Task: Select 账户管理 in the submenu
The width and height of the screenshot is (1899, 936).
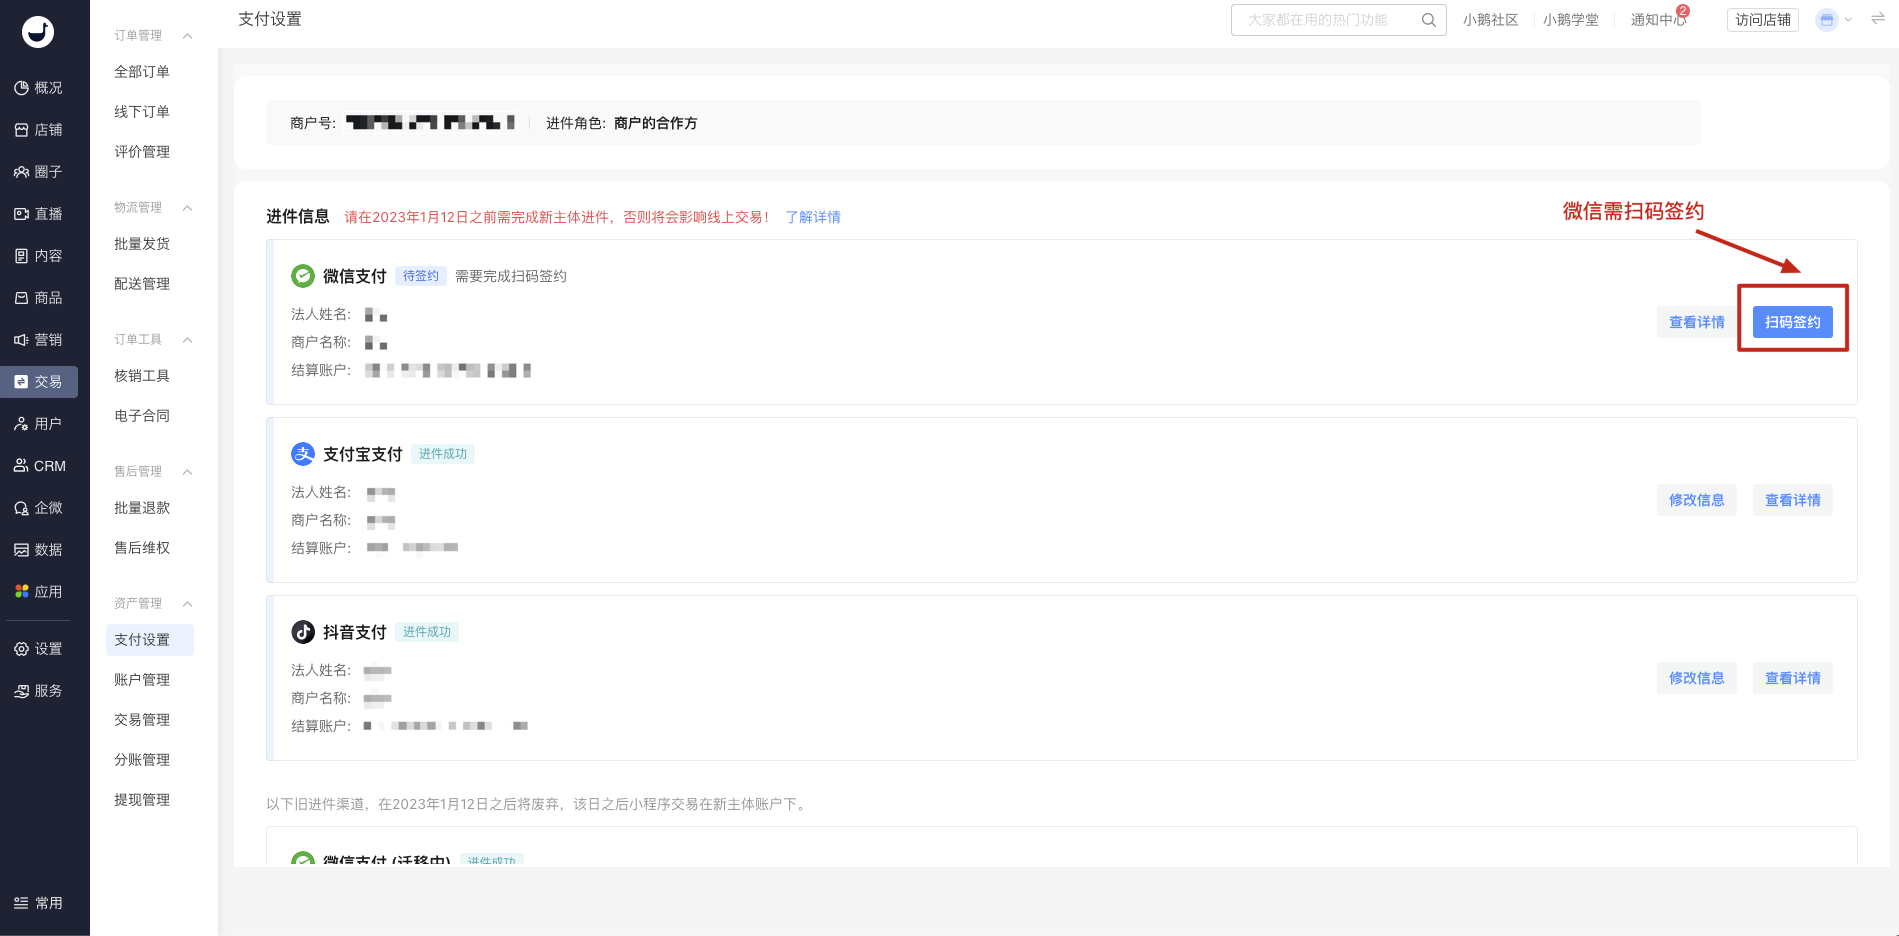Action: point(142,680)
